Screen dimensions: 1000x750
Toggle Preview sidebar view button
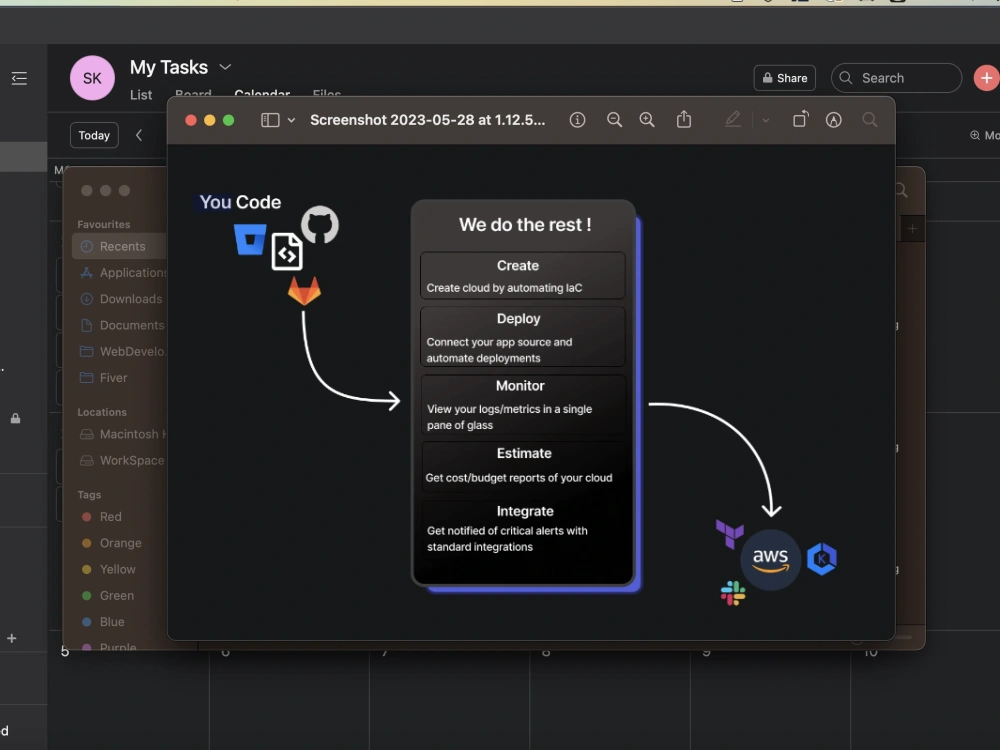pyautogui.click(x=270, y=120)
